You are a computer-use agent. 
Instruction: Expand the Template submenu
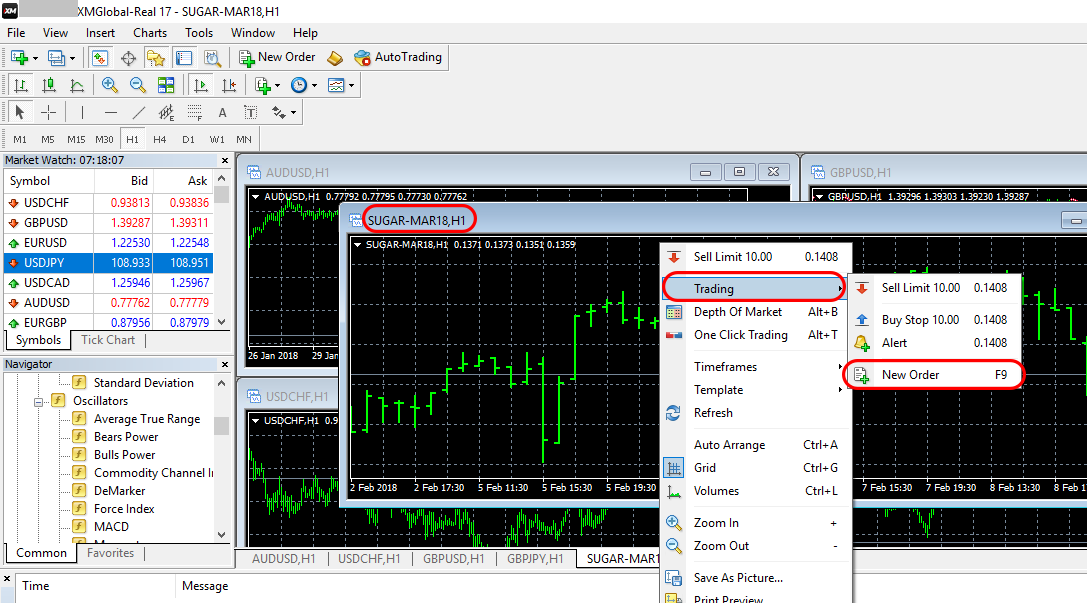pos(756,390)
